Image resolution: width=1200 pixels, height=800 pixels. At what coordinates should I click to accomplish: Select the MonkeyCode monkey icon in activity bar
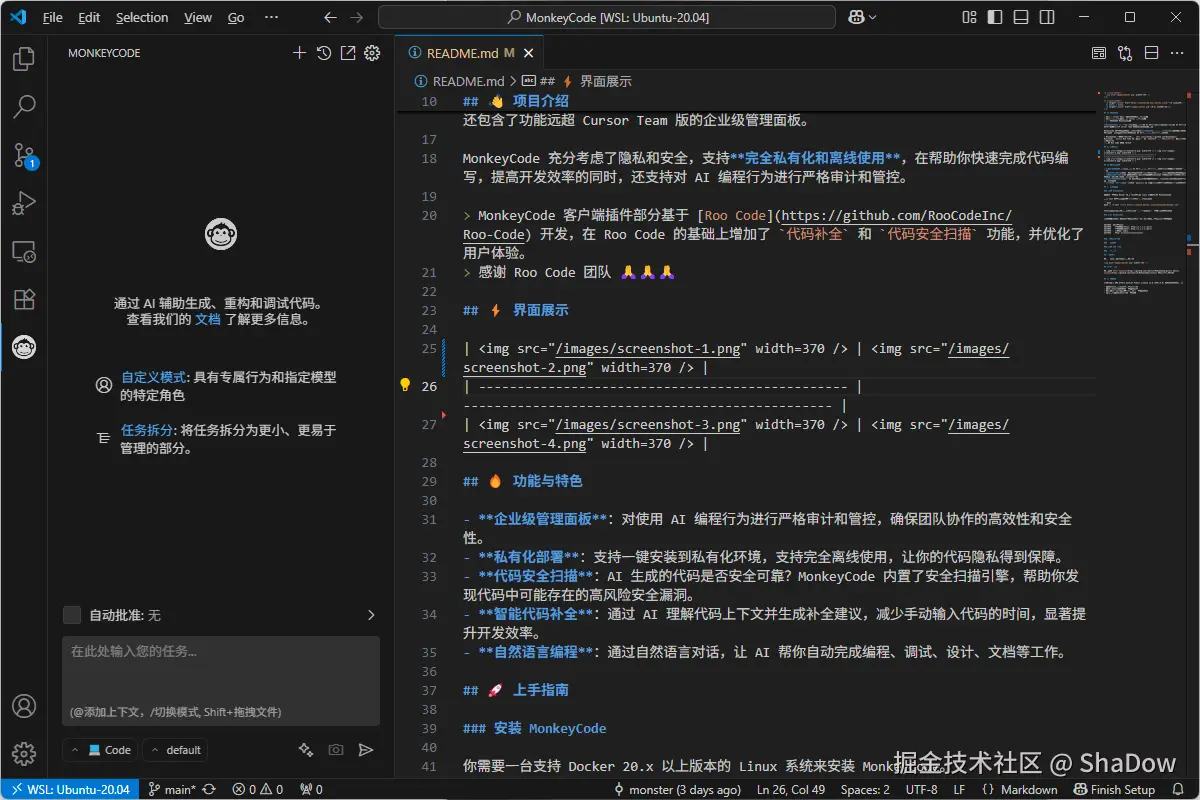coord(24,347)
